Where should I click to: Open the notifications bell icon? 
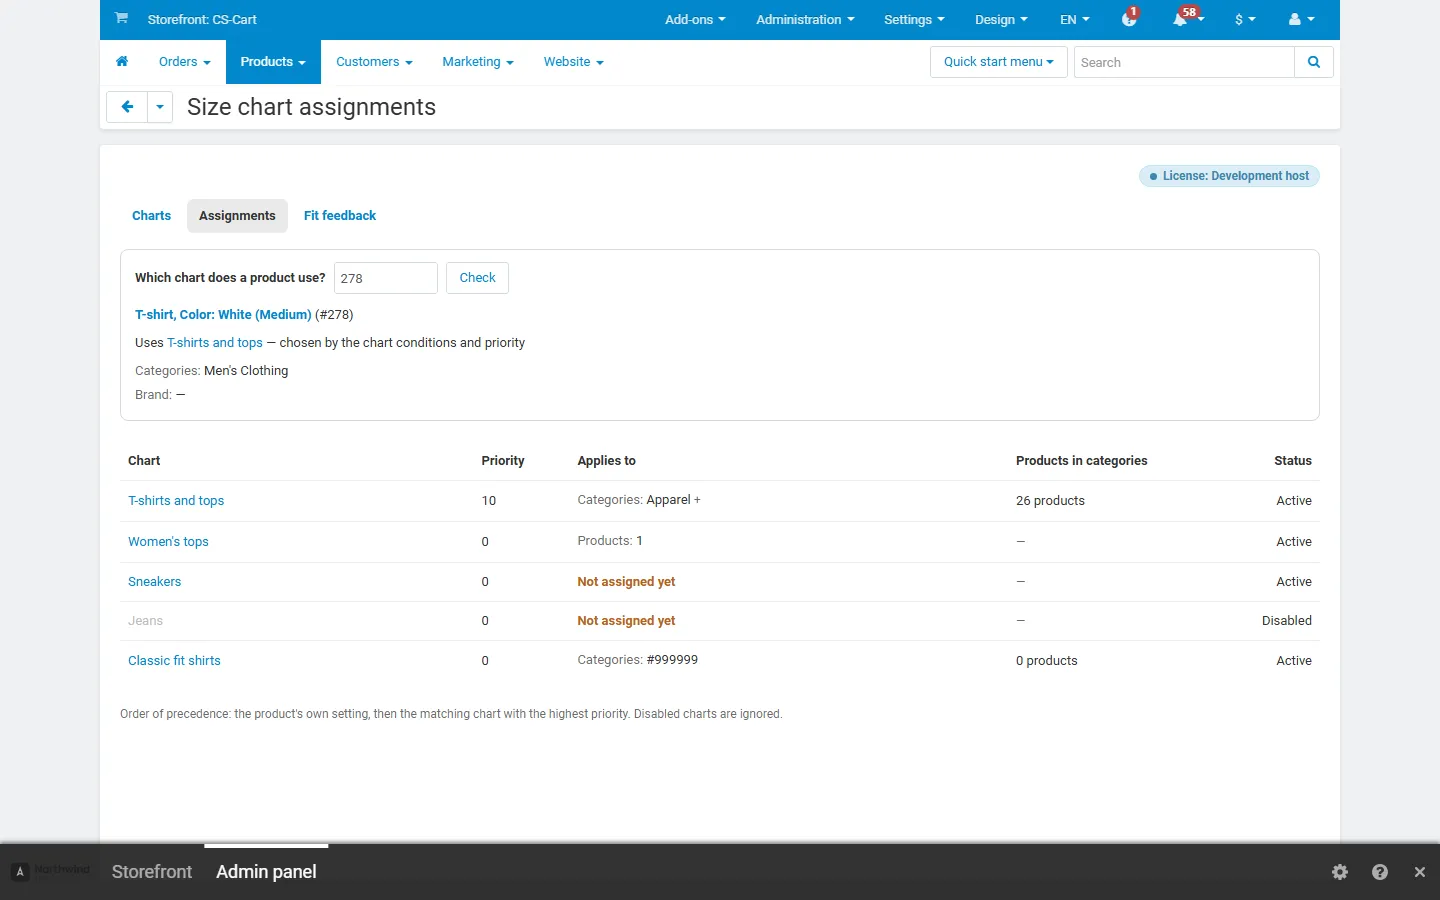click(x=1181, y=19)
